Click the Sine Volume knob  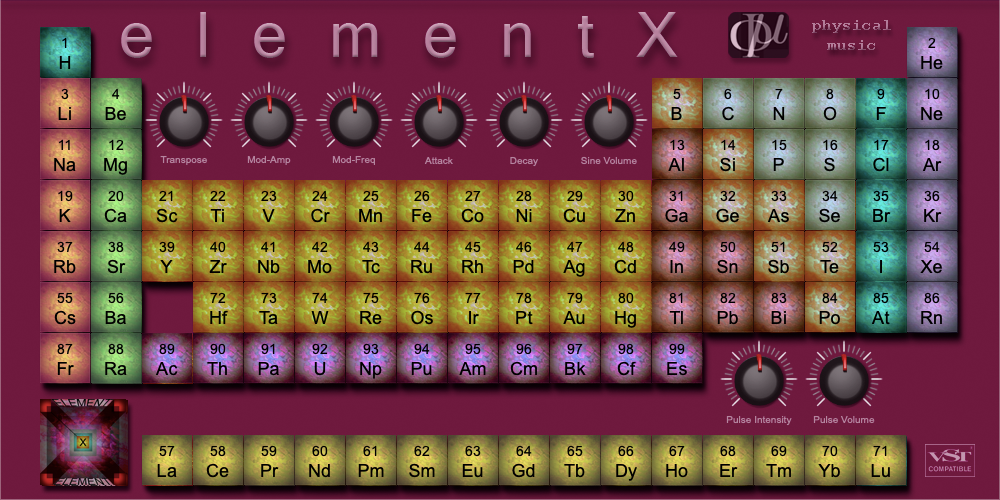[609, 120]
